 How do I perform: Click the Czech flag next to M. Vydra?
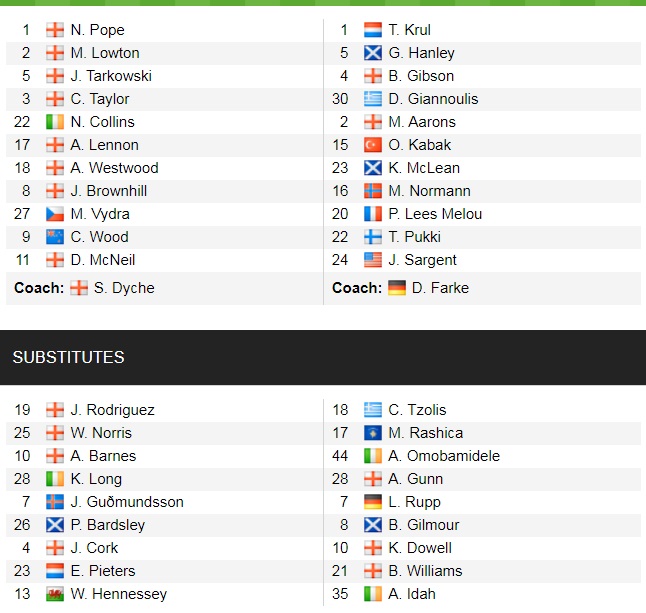tap(55, 214)
